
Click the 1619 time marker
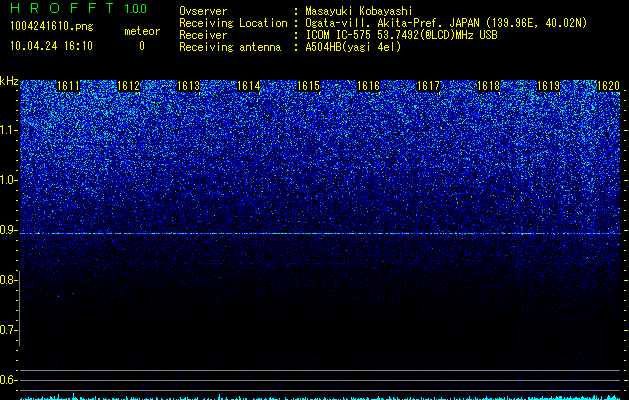[548, 86]
